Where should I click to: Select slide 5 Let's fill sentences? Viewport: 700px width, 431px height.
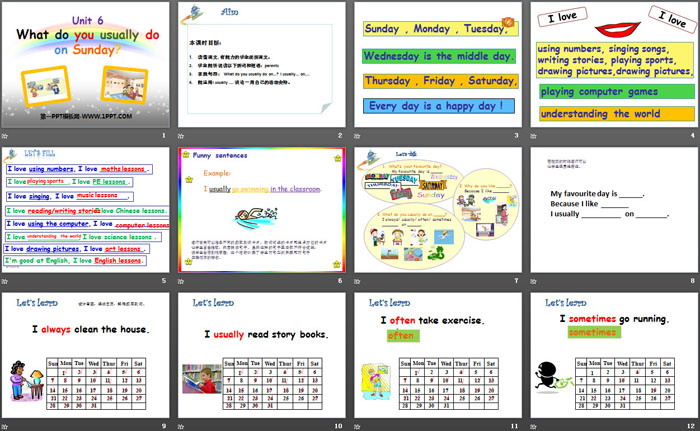click(x=85, y=210)
